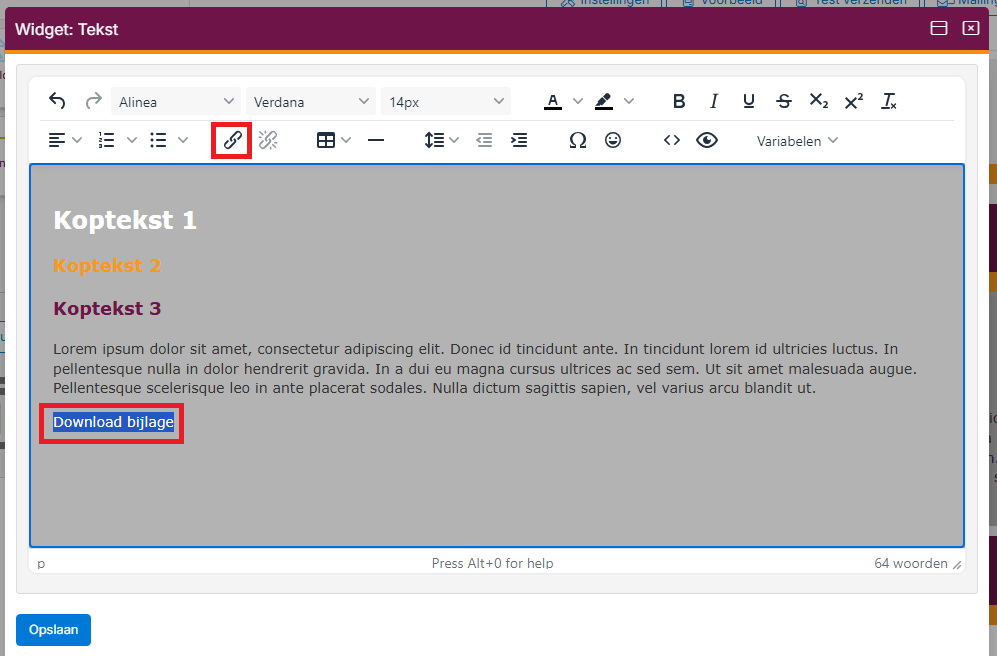Insert a horizontal line

click(376, 140)
